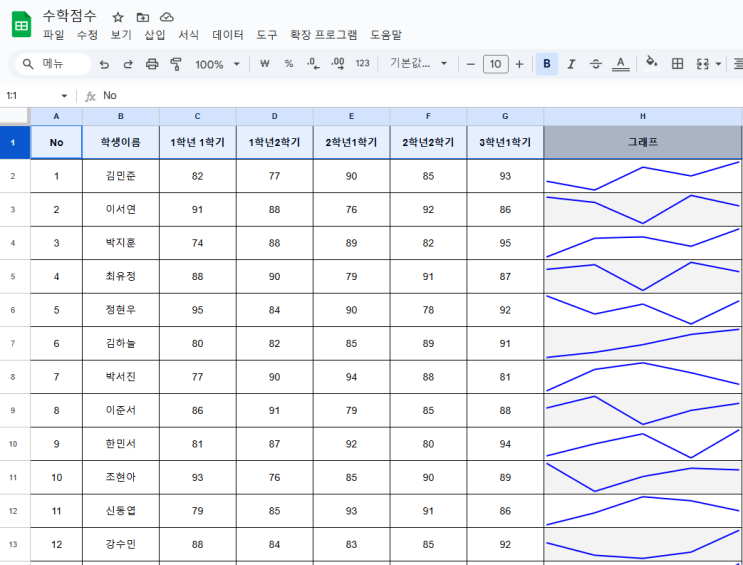Open the 도구 menu
The width and height of the screenshot is (743, 565).
pyautogui.click(x=267, y=35)
